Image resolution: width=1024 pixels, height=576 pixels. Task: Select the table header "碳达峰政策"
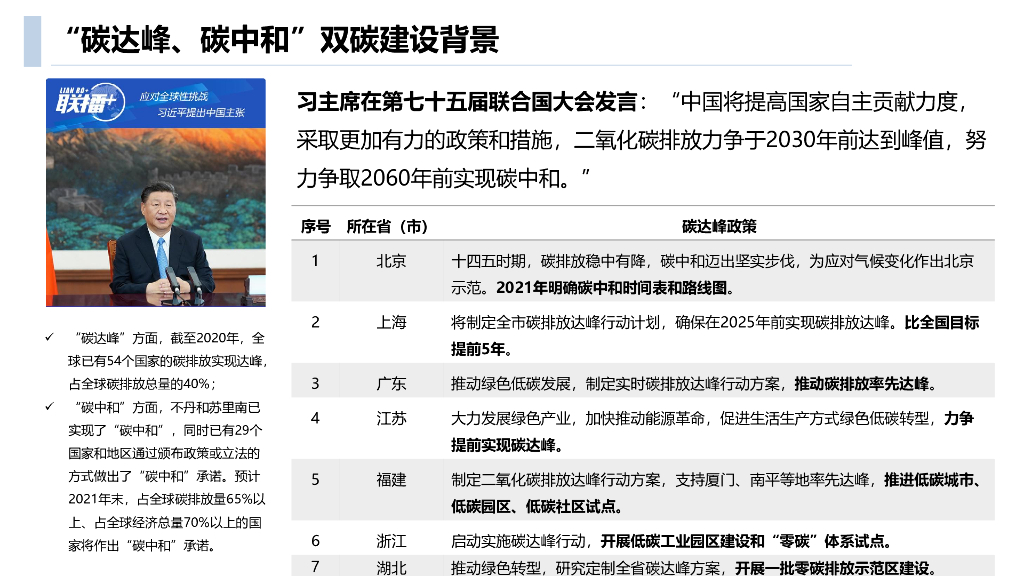click(720, 226)
